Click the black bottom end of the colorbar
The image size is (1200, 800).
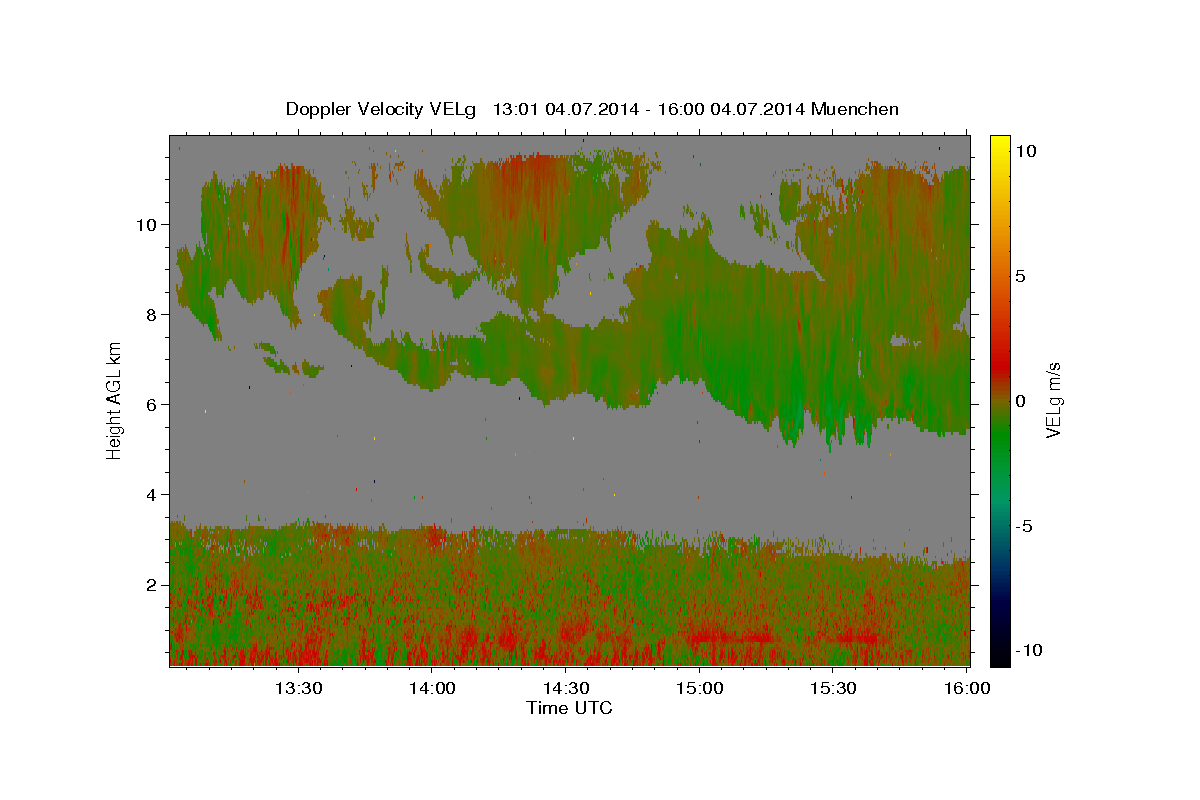click(1000, 658)
